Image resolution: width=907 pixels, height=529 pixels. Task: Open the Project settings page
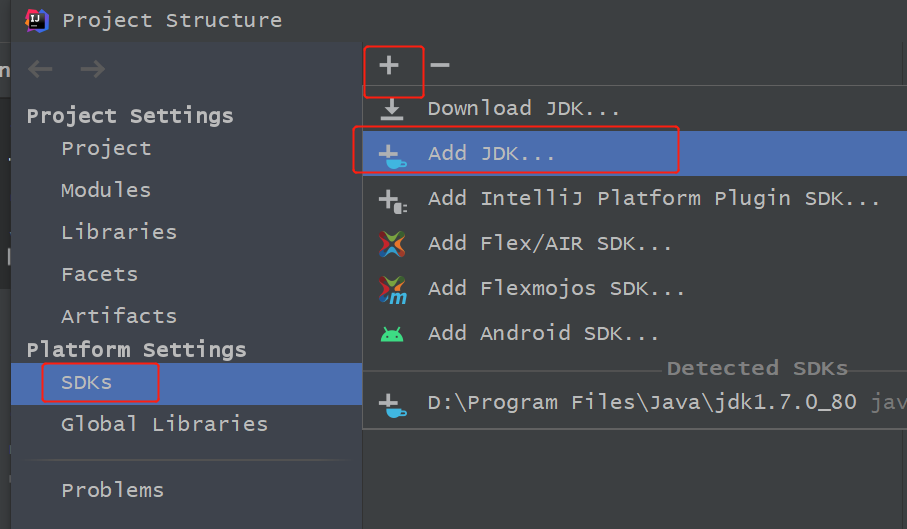(106, 149)
